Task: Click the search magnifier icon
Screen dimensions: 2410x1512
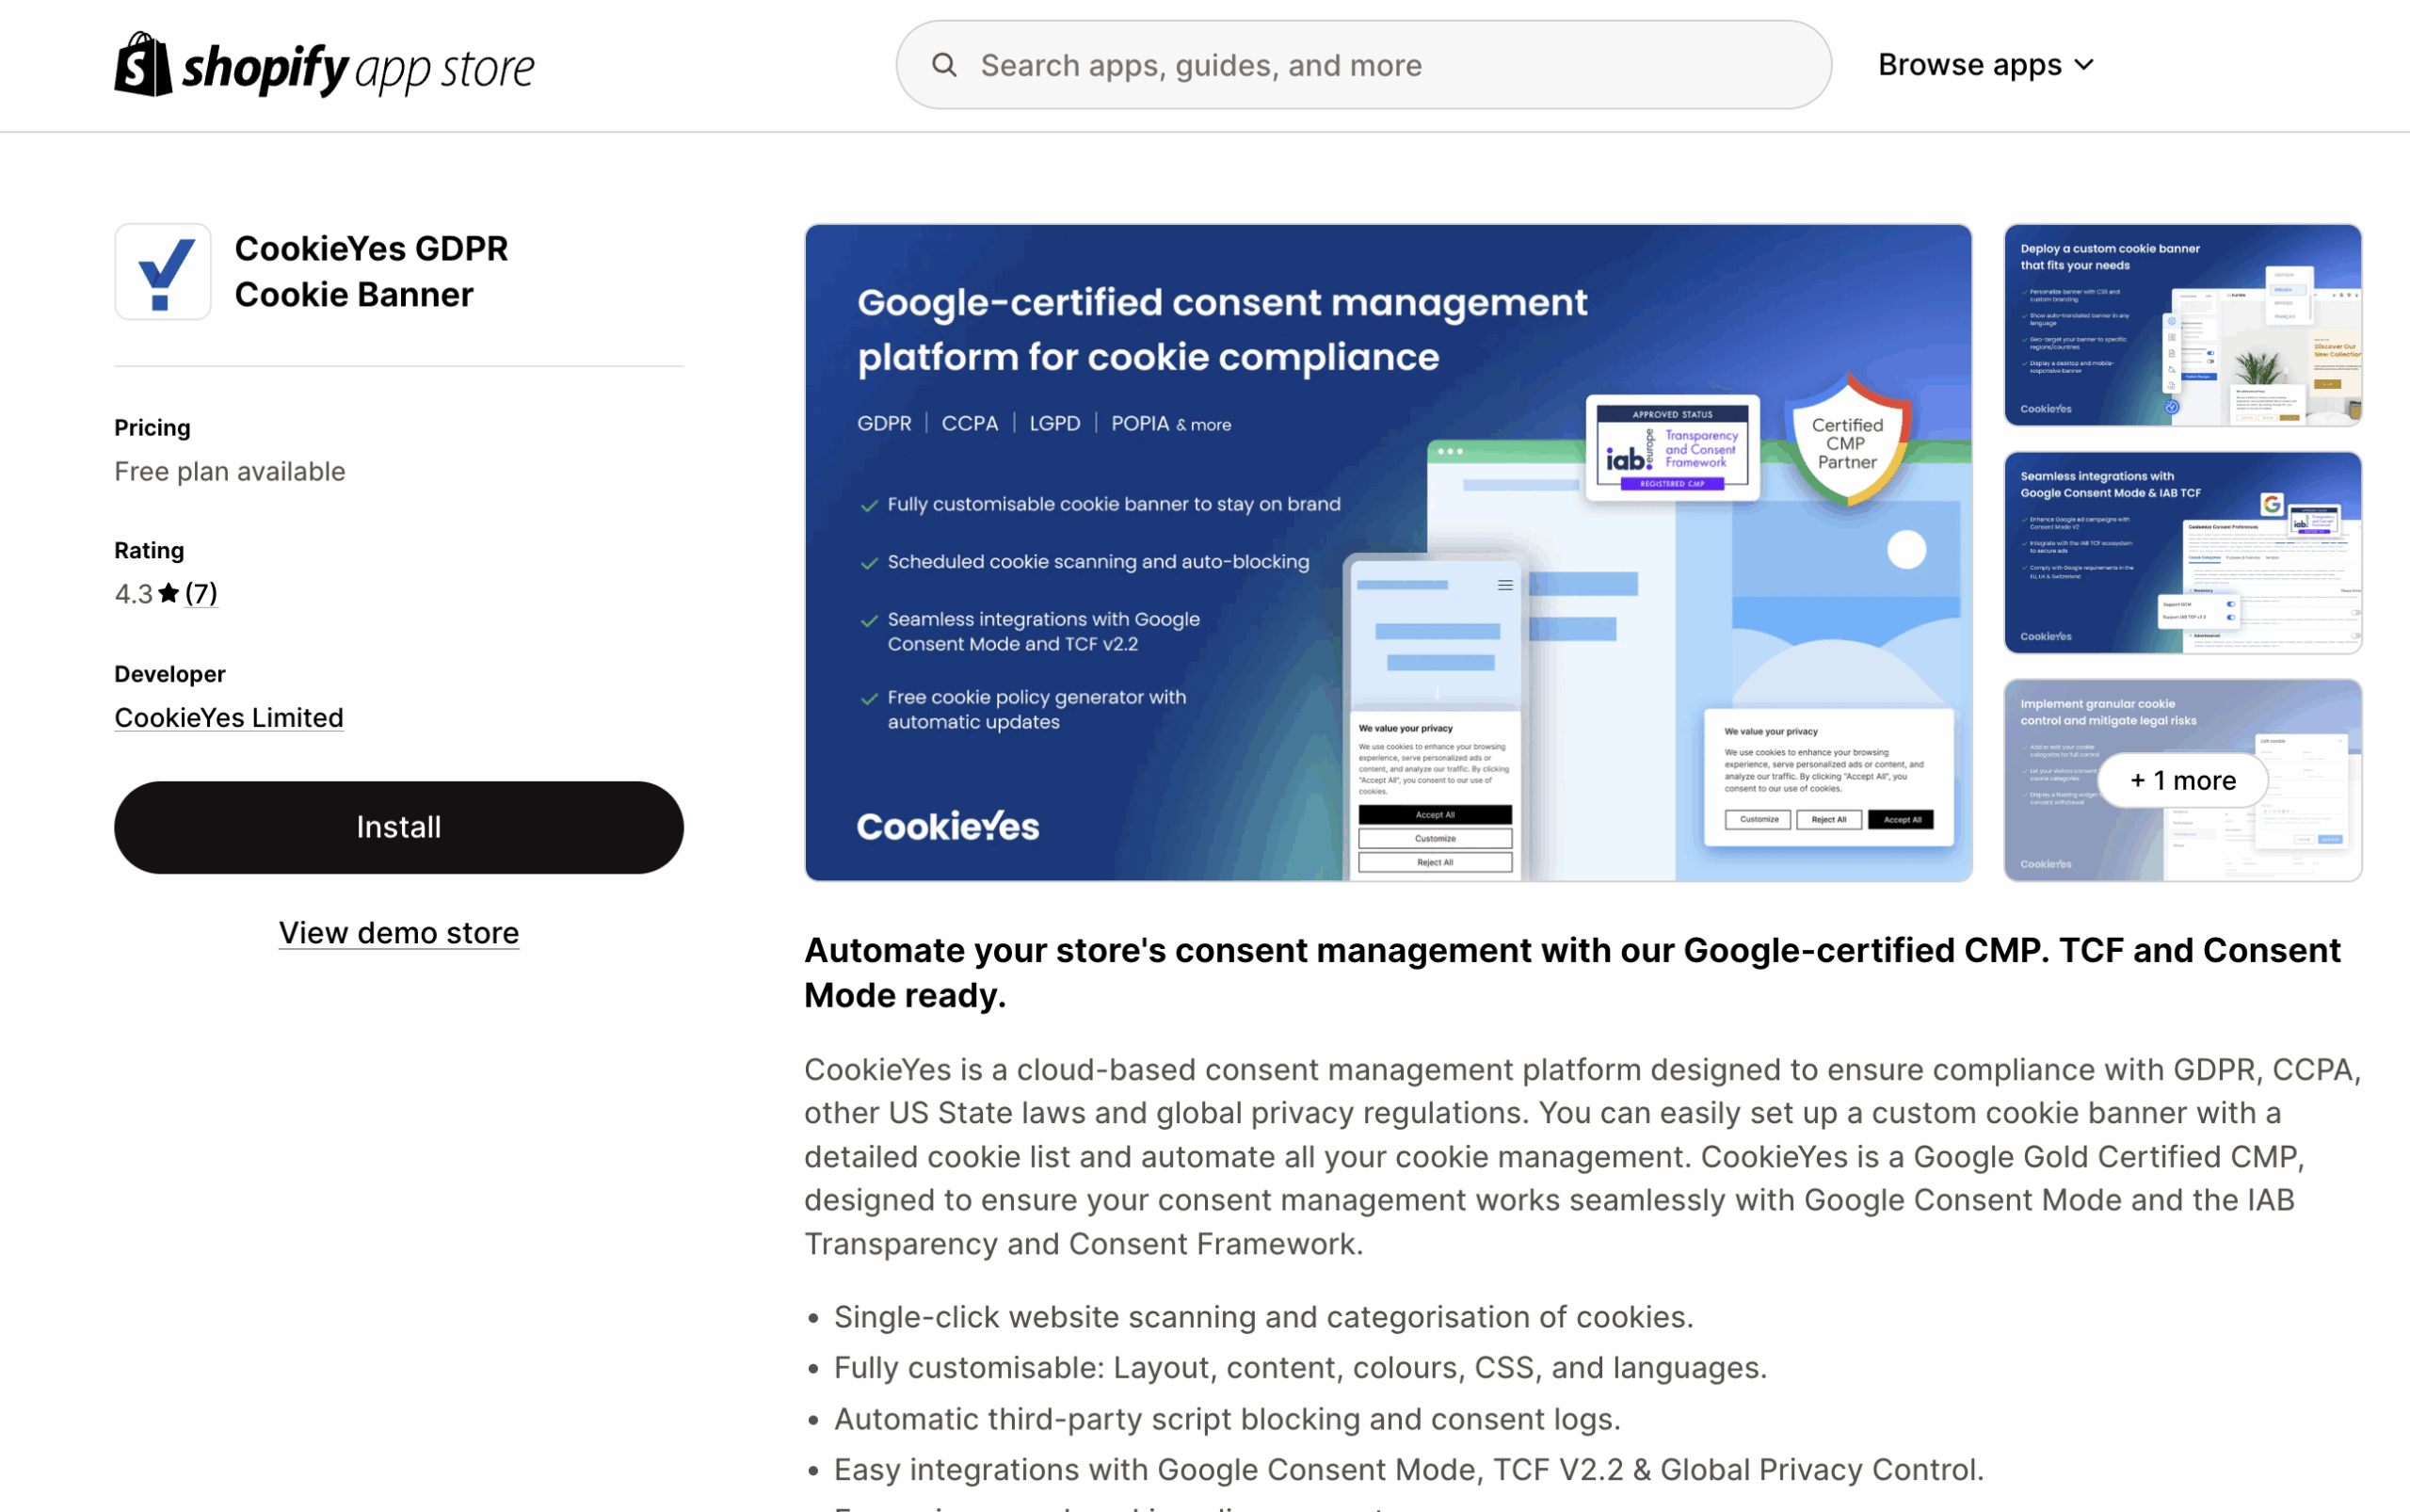Action: [944, 65]
